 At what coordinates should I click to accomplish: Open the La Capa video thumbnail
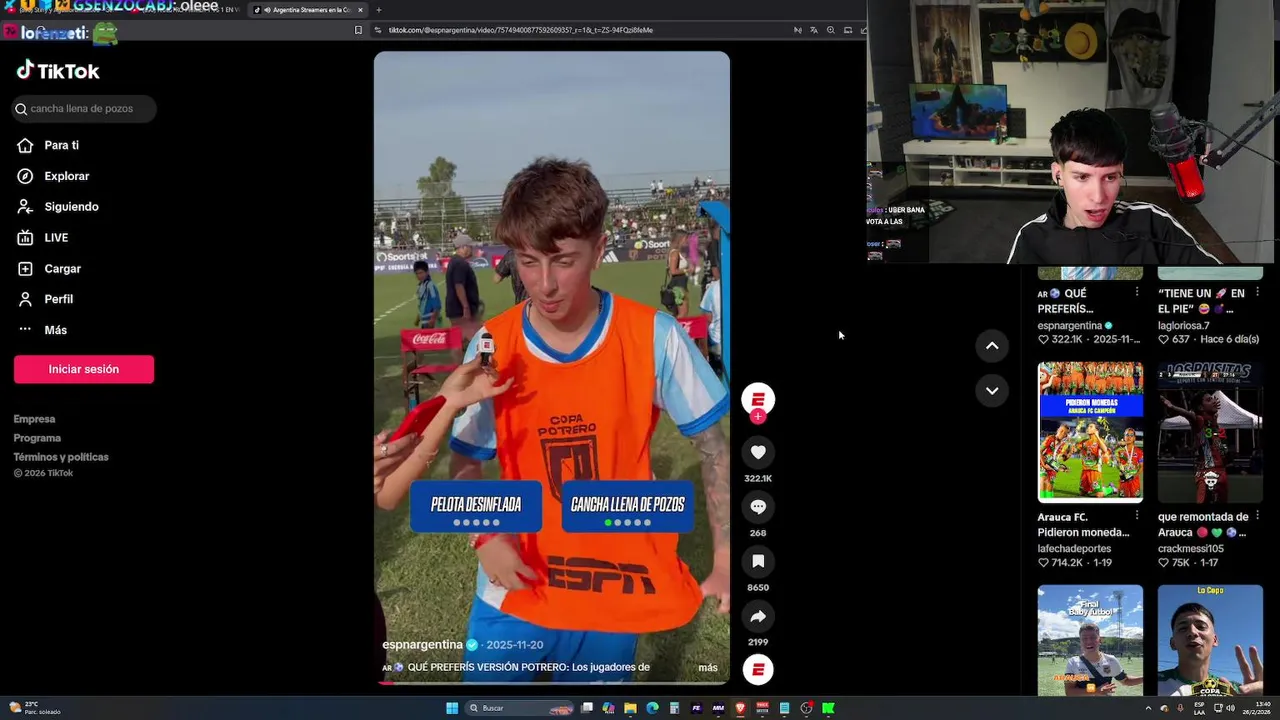1210,640
